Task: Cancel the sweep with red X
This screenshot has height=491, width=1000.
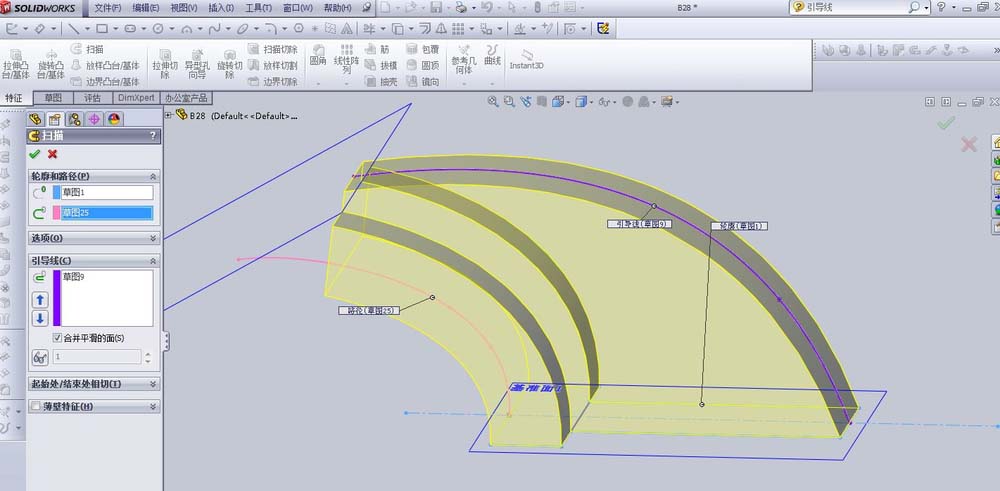Action: (52, 154)
